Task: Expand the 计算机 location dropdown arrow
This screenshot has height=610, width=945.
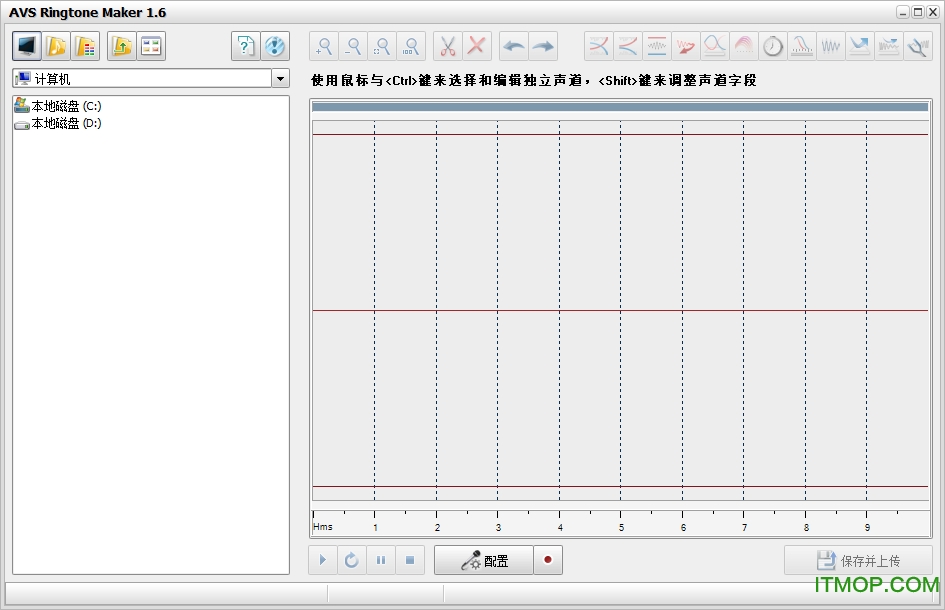Action: tap(280, 79)
